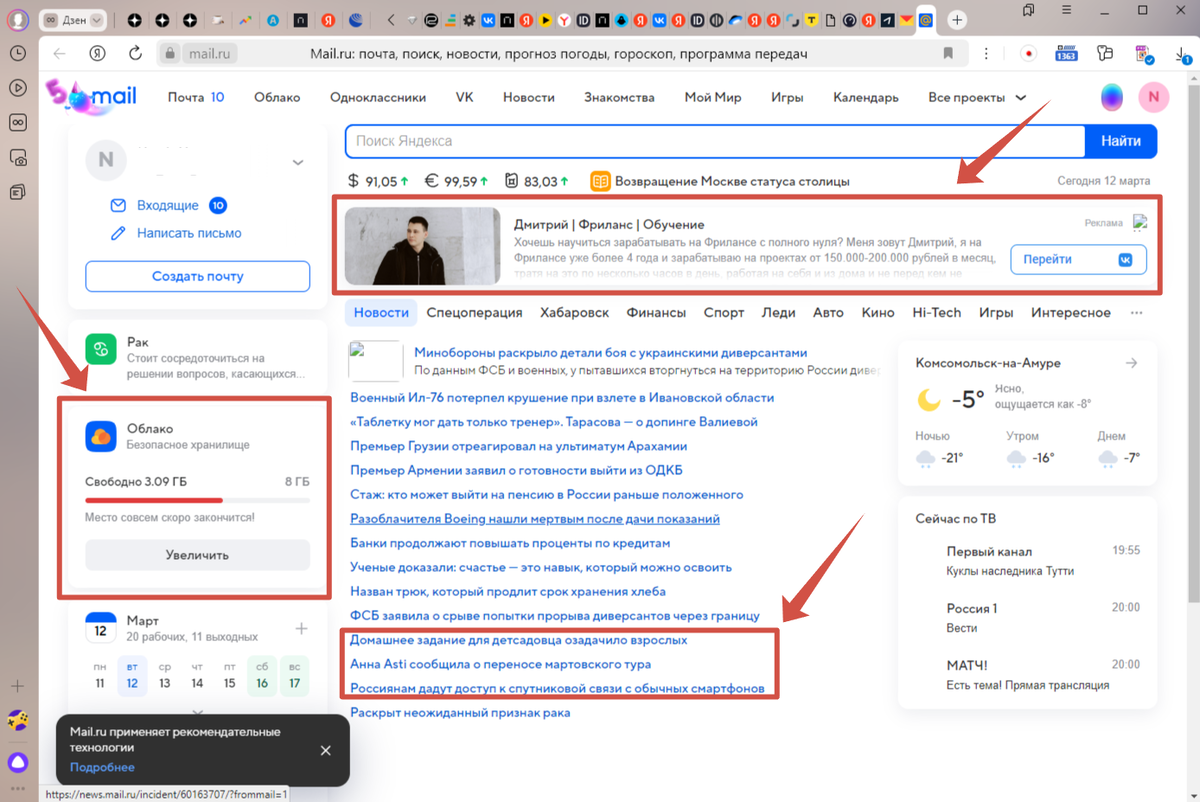The height and width of the screenshot is (802, 1200).
Task: Open the extension icon with the 1363 badge
Action: tap(1066, 53)
